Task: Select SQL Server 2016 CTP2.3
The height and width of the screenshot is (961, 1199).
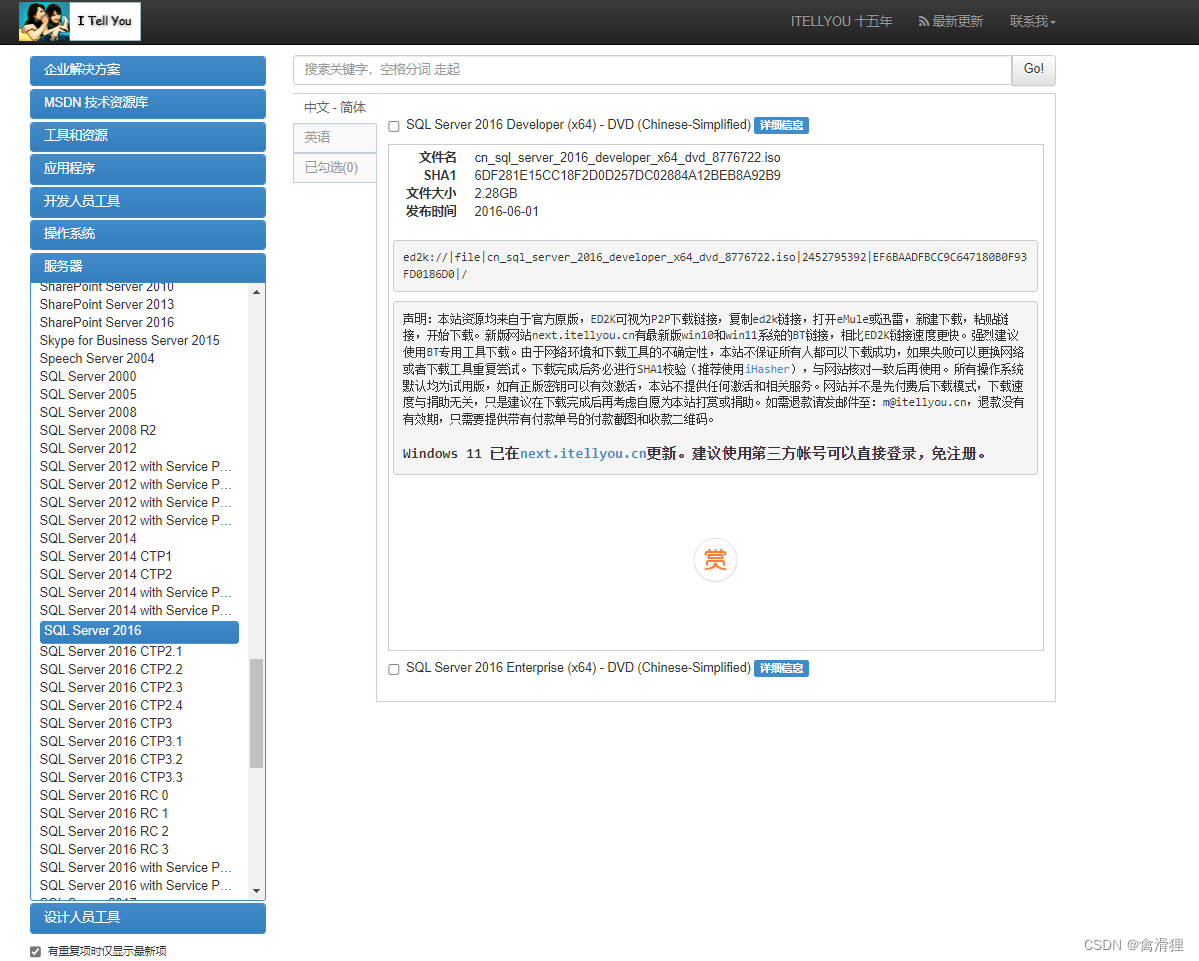Action: 111,687
